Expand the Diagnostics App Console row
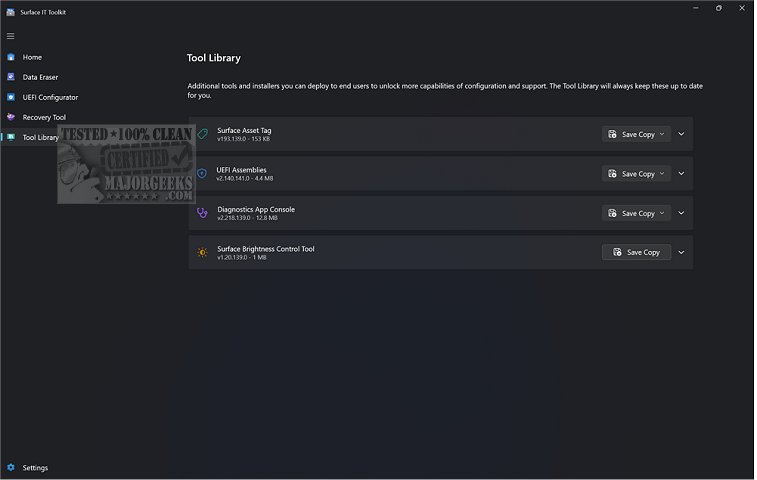 681,213
